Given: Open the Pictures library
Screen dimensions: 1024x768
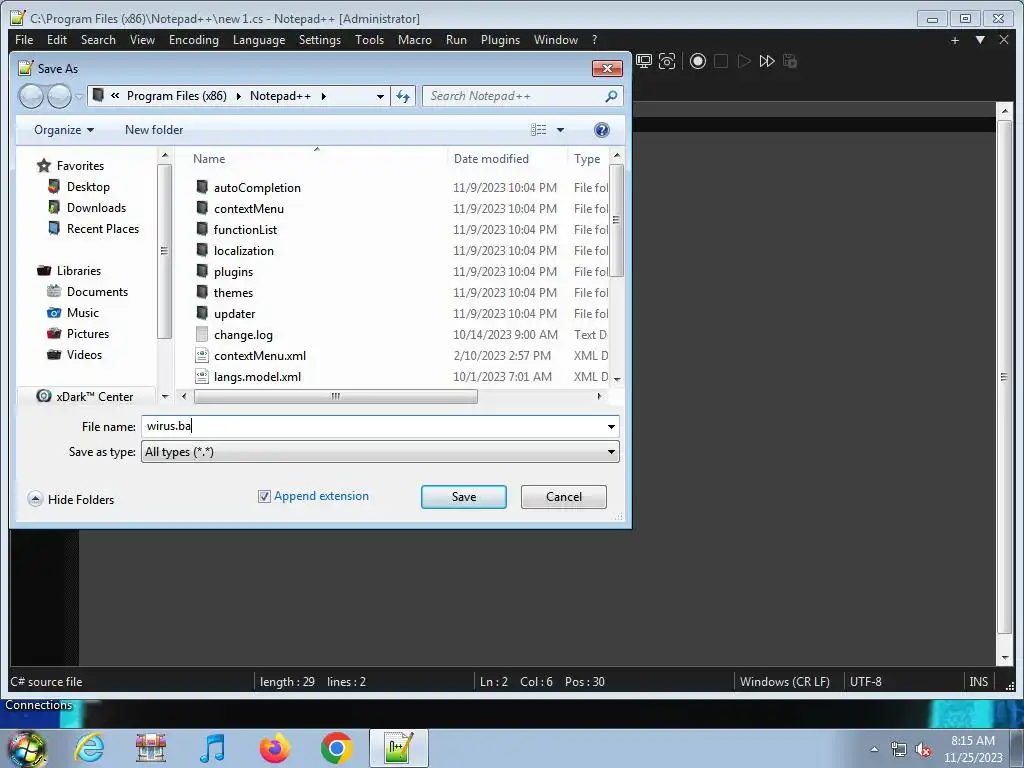Looking at the screenshot, I should [88, 333].
